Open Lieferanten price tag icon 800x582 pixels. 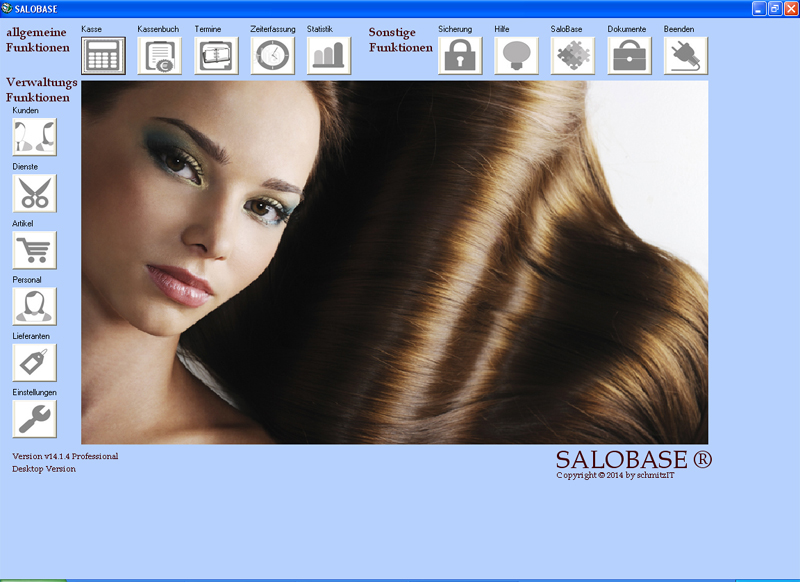(x=35, y=363)
